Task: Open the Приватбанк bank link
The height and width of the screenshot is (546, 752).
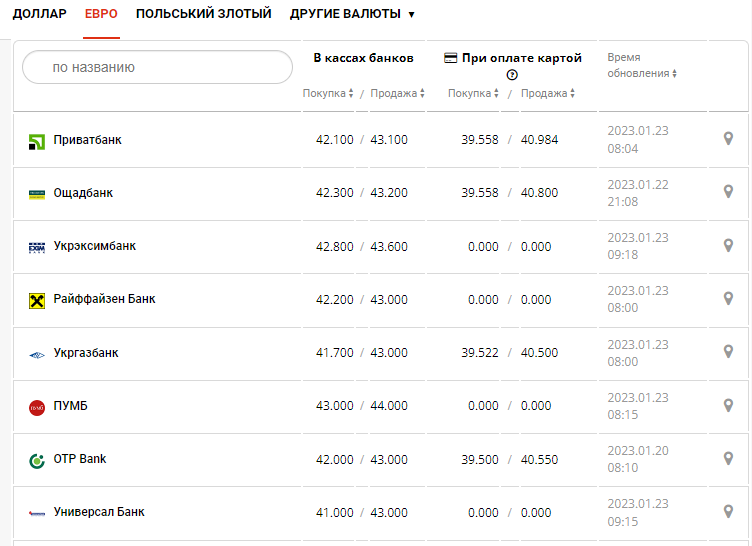Action: 88,140
